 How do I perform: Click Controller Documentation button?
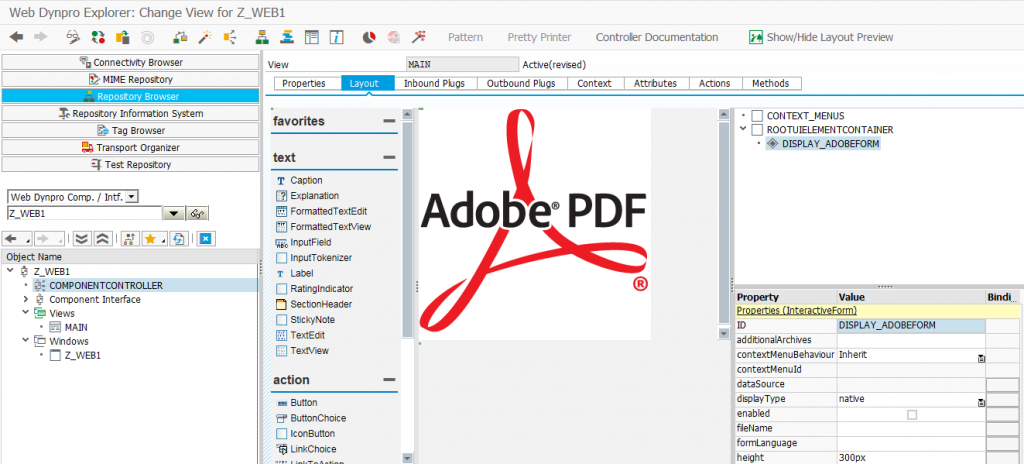pos(657,37)
